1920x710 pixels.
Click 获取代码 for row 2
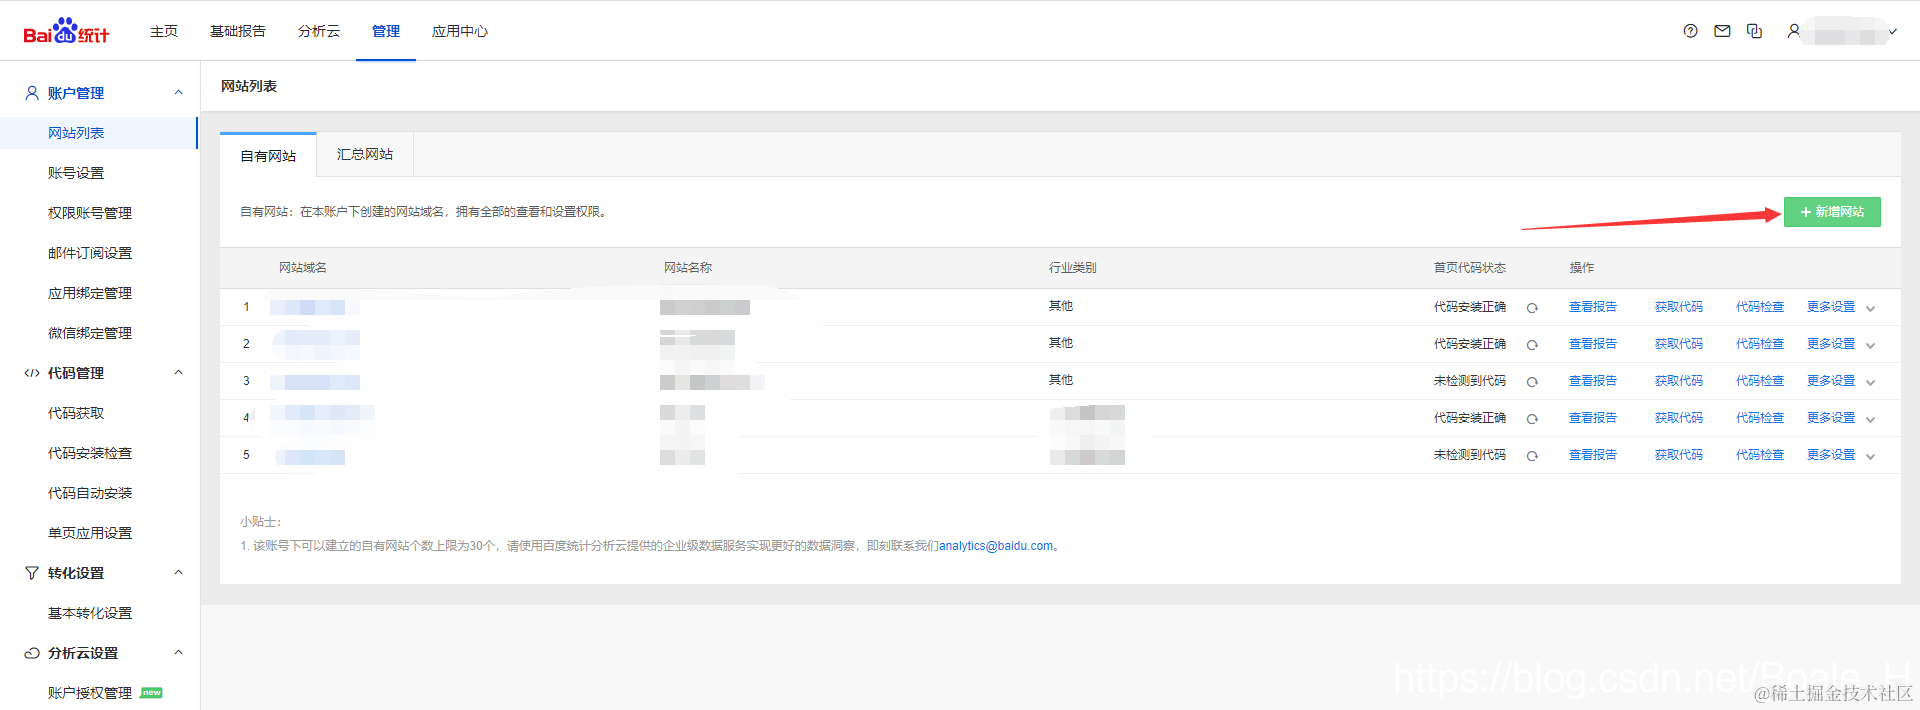click(1679, 344)
